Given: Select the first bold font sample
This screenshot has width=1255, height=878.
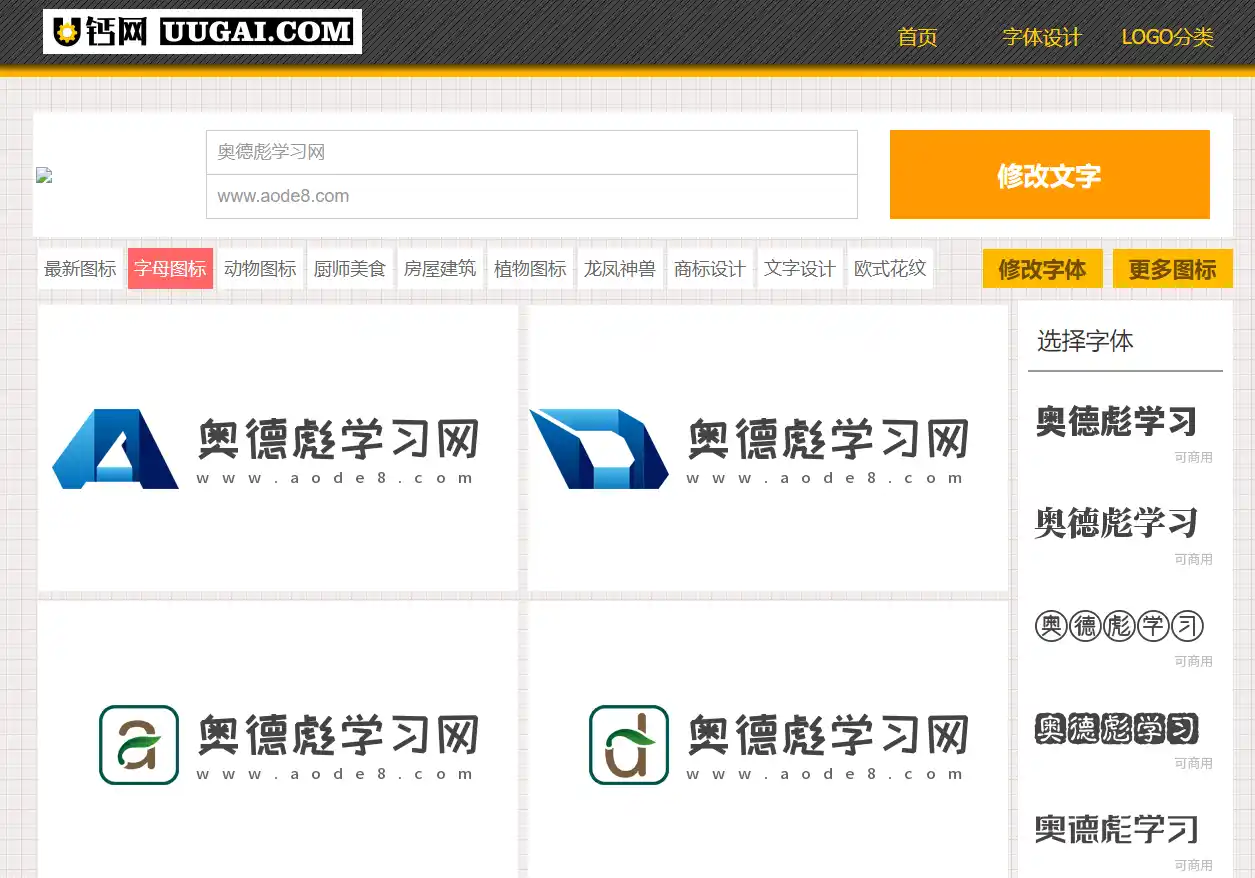Looking at the screenshot, I should (1116, 422).
